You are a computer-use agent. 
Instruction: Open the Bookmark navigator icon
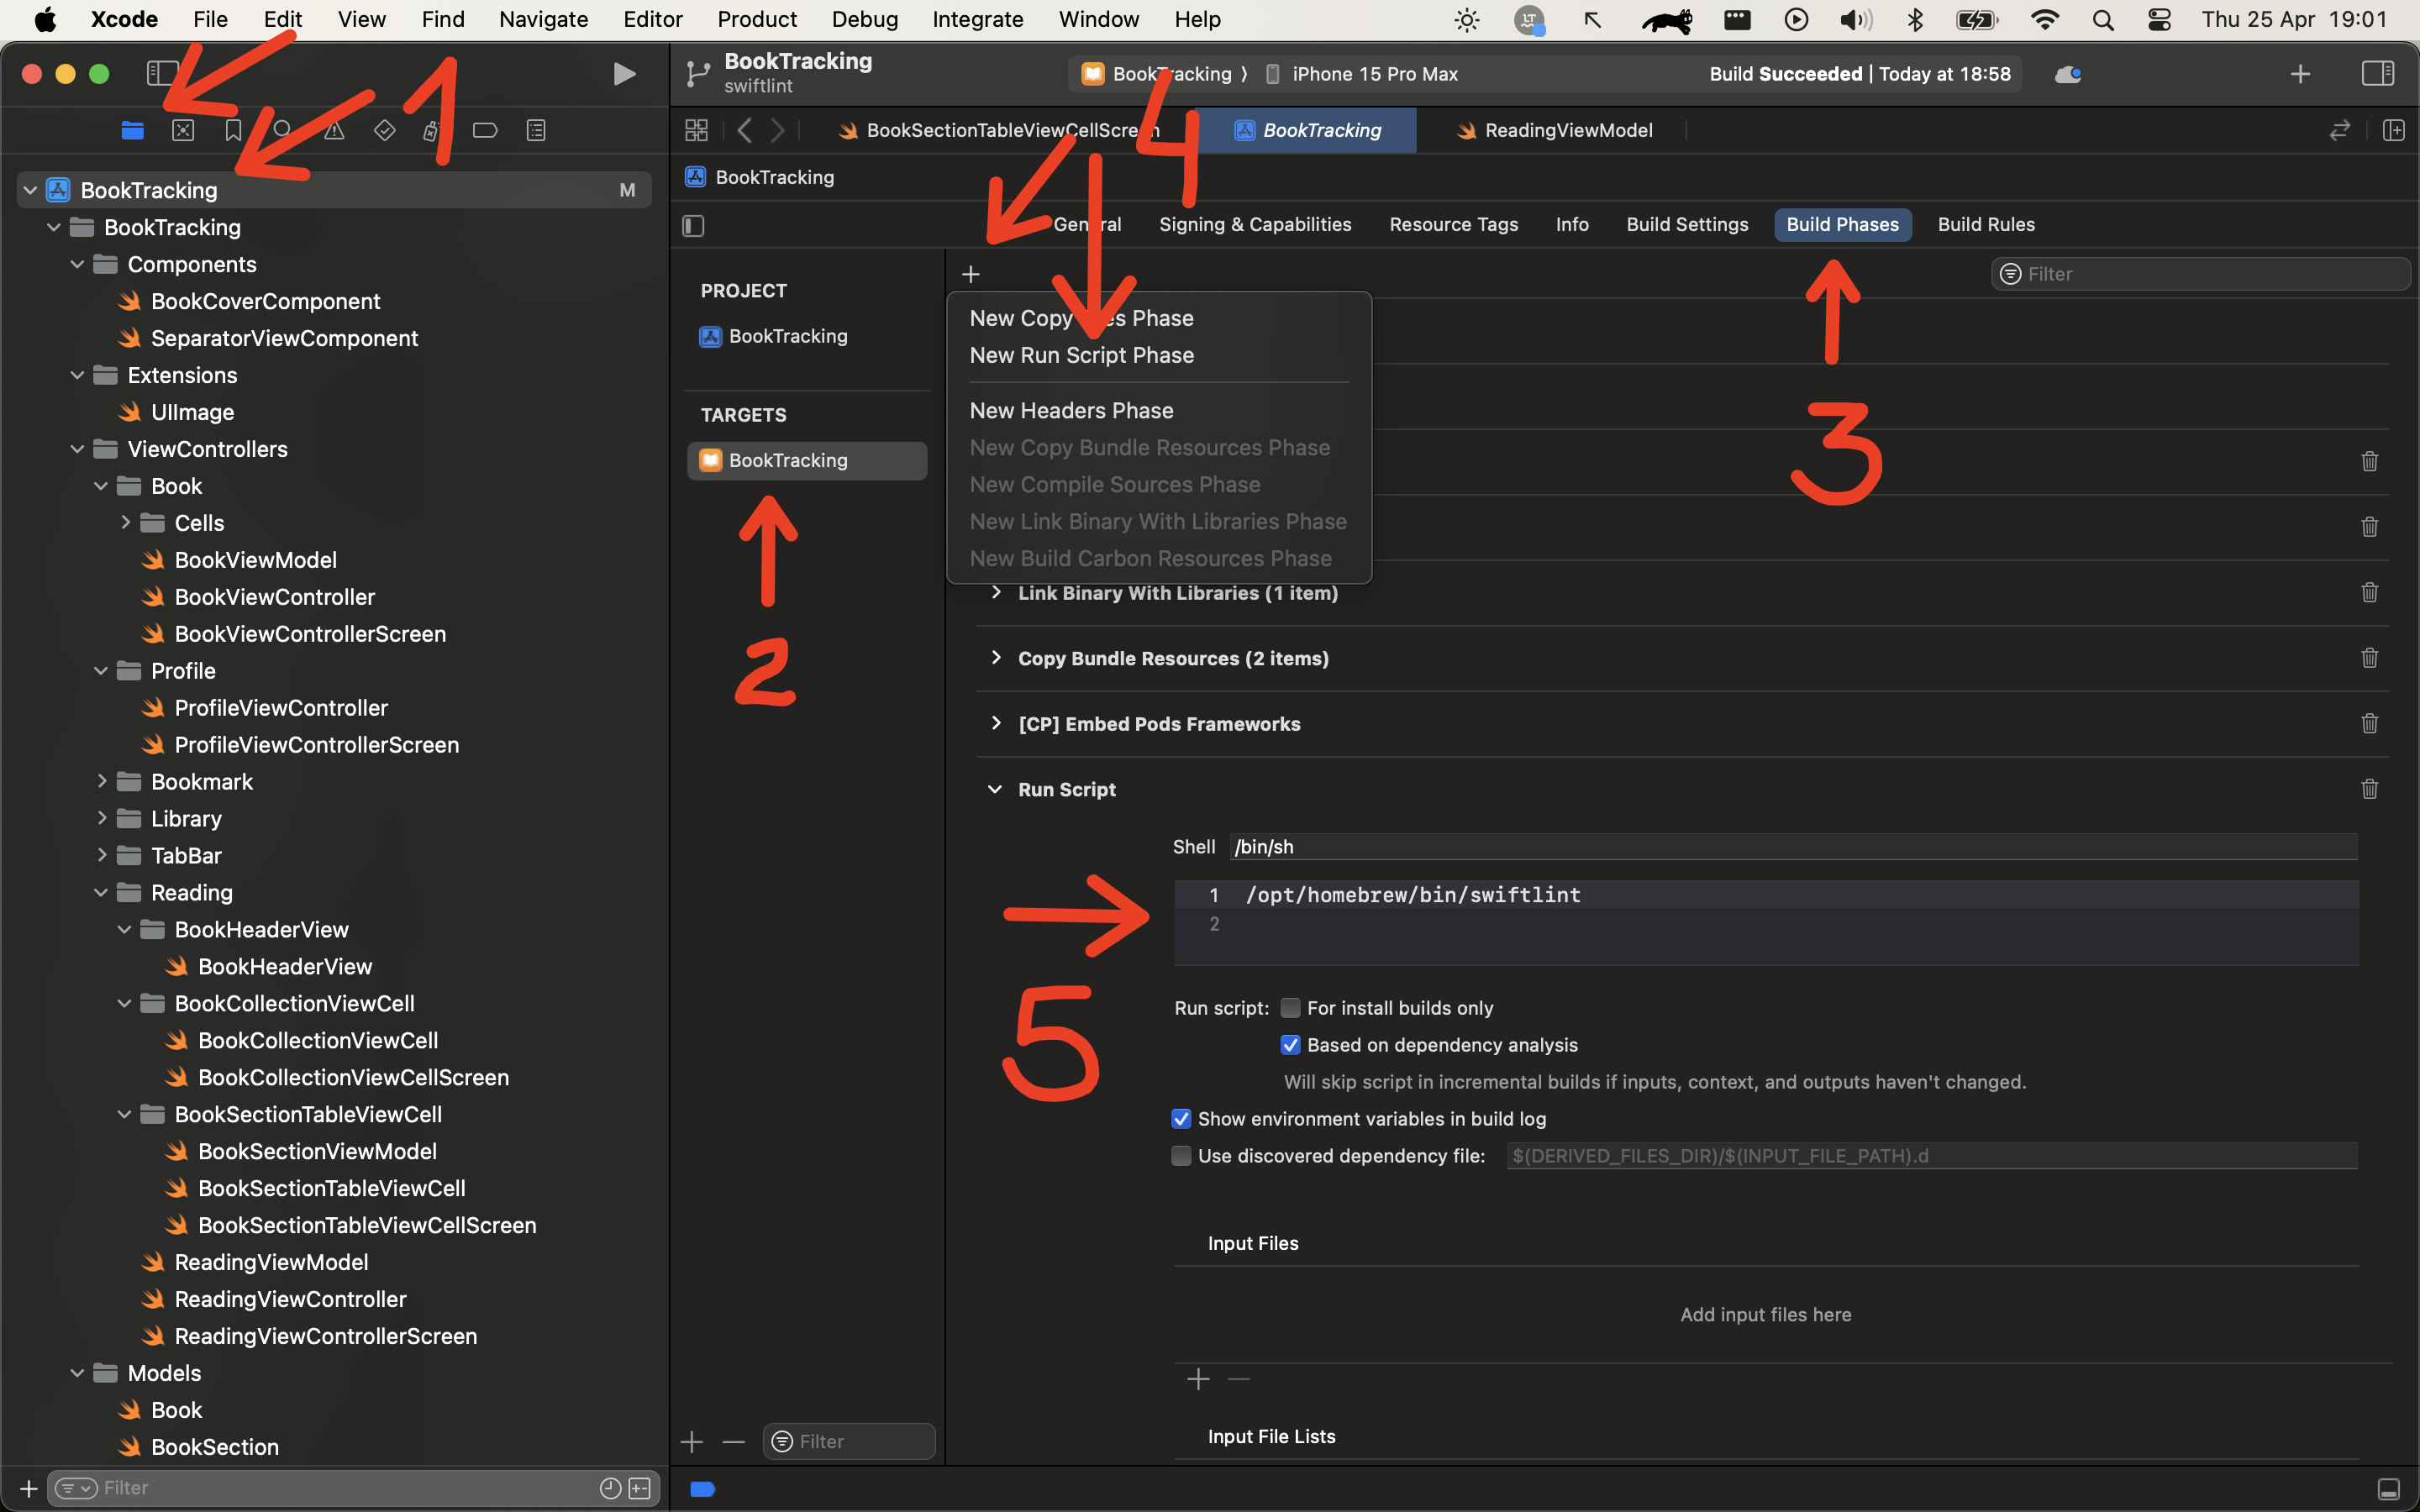pyautogui.click(x=233, y=131)
